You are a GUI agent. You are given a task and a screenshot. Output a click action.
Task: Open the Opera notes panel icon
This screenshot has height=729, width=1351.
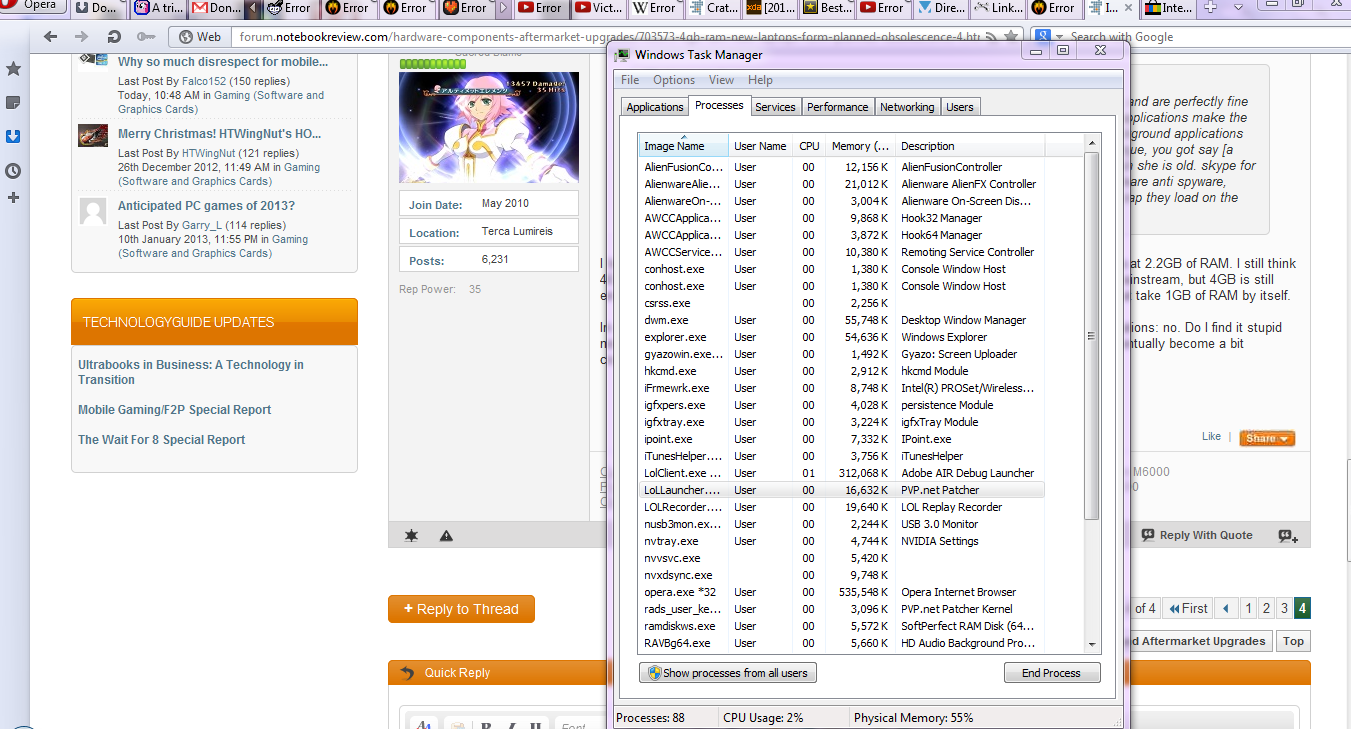pos(14,103)
